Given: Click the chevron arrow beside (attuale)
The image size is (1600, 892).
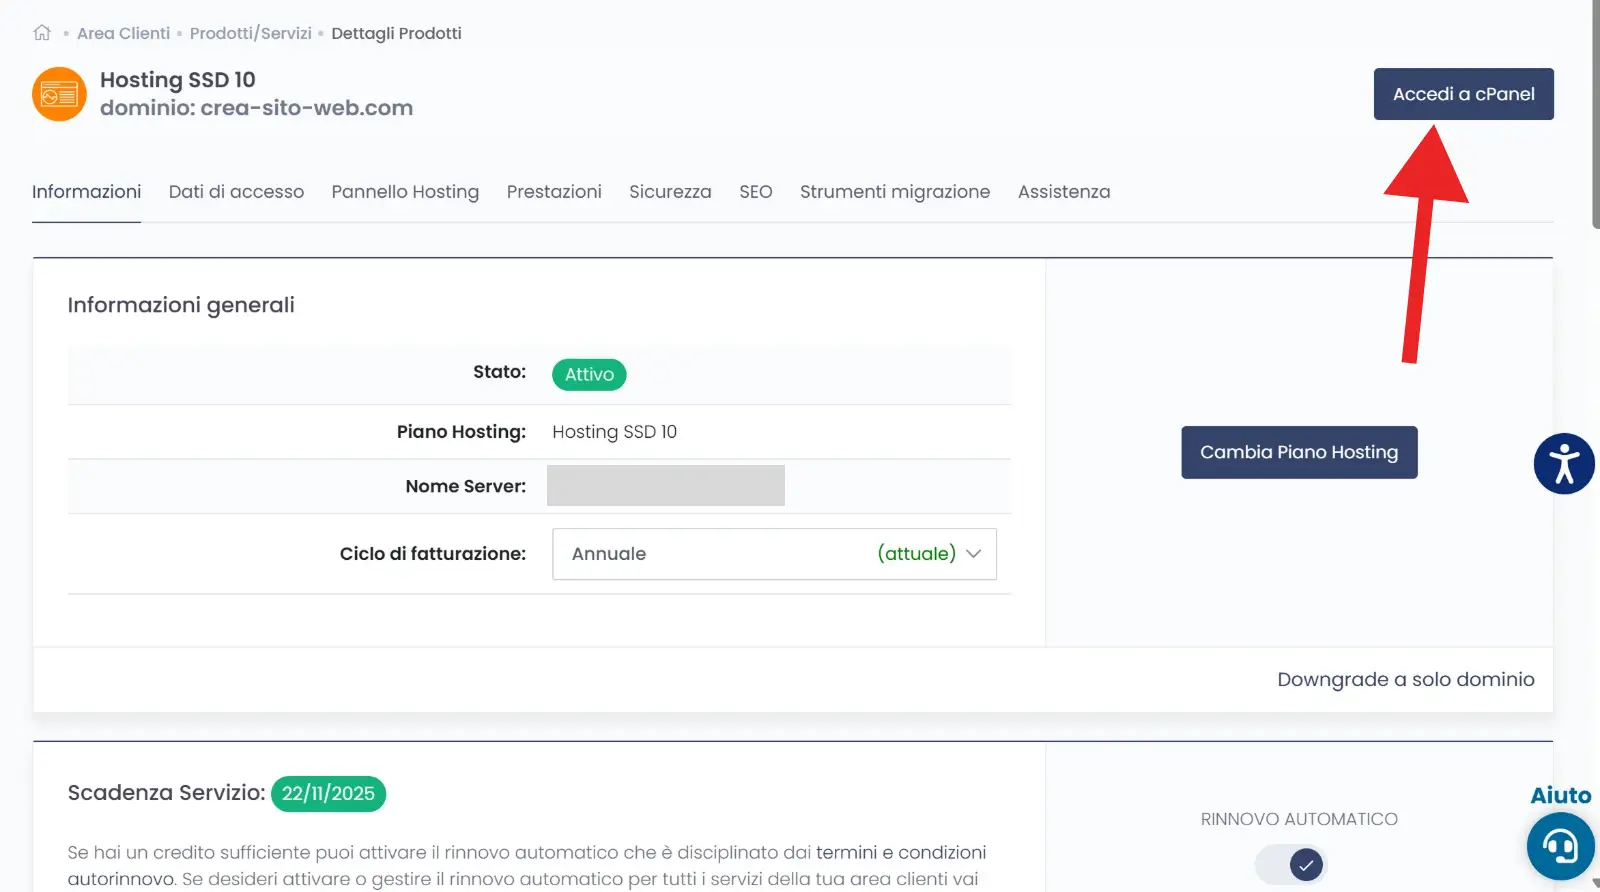Looking at the screenshot, I should coord(973,554).
